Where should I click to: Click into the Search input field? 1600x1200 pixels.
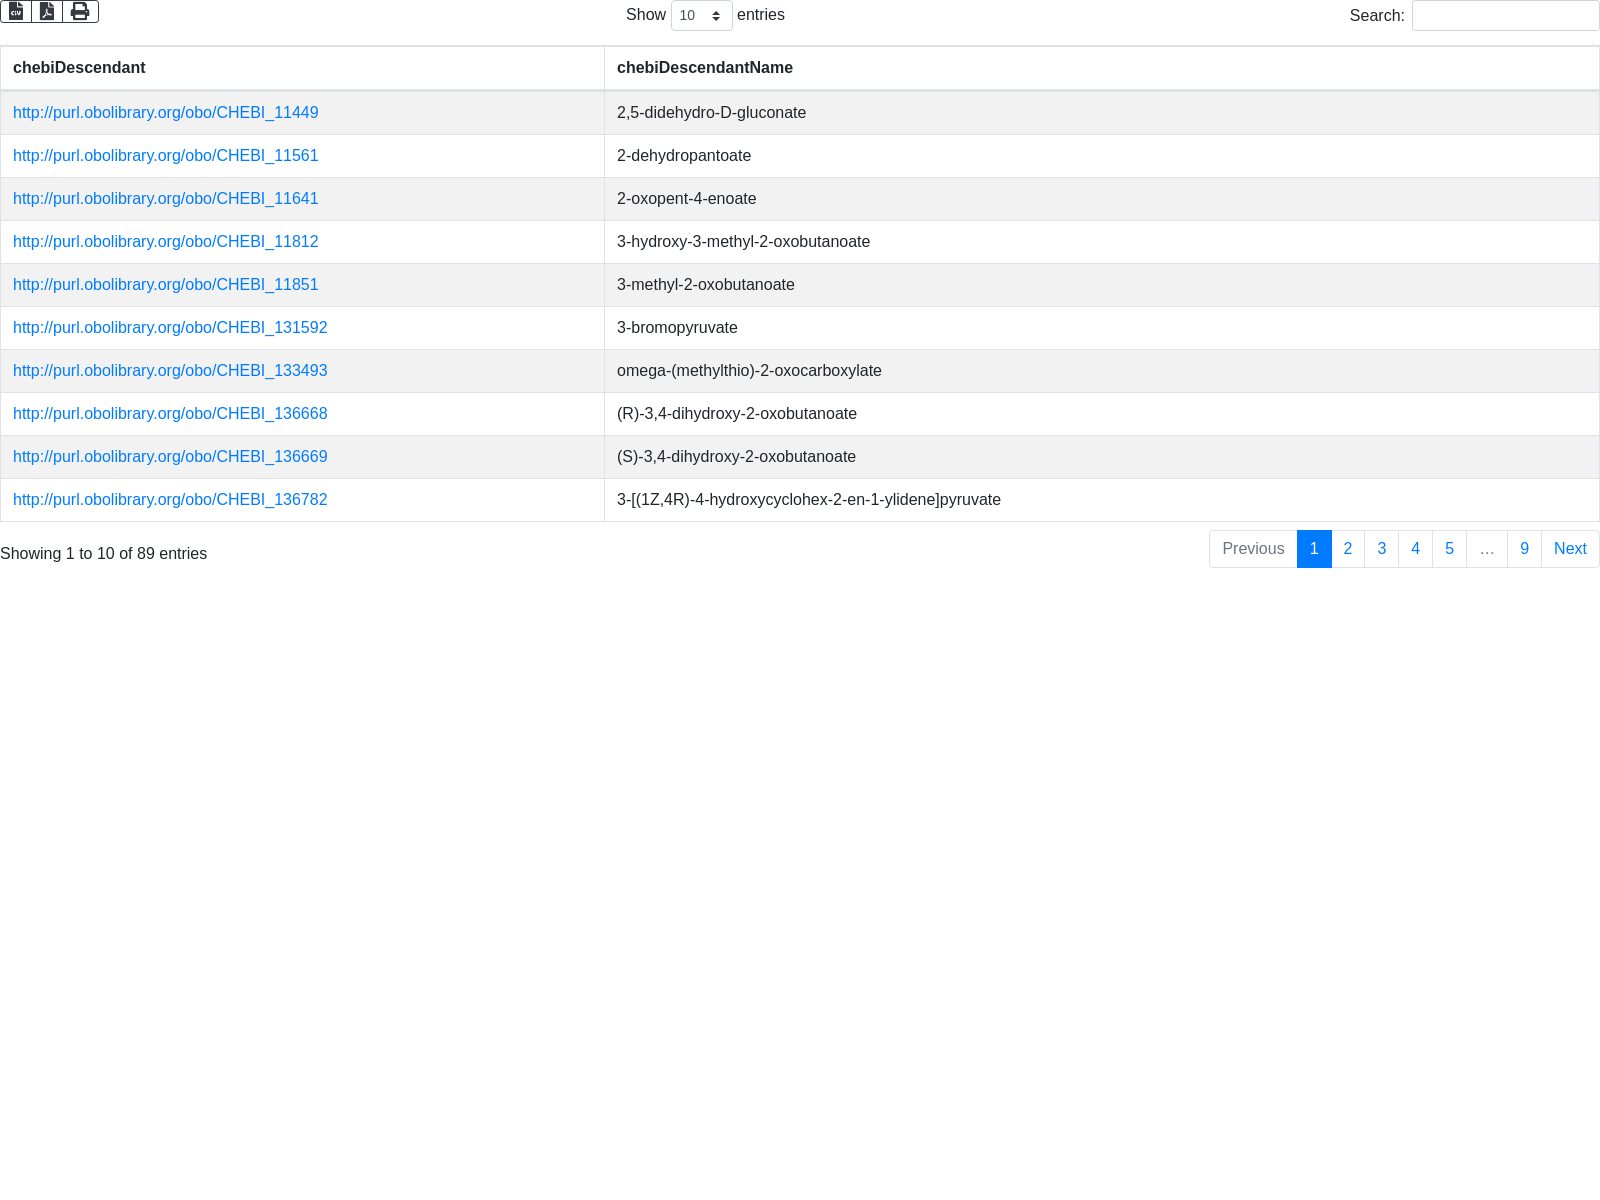1505,16
